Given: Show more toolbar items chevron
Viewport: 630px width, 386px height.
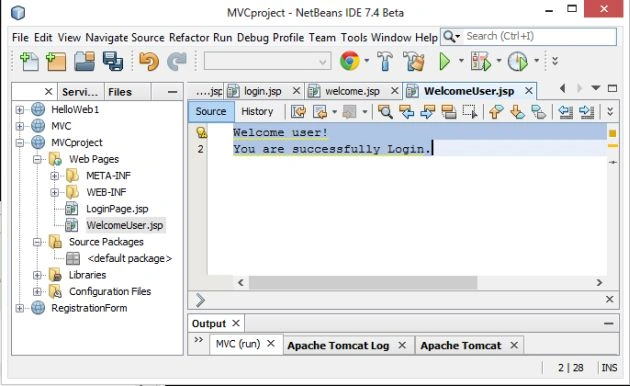Looking at the screenshot, I should pyautogui.click(x=555, y=61).
